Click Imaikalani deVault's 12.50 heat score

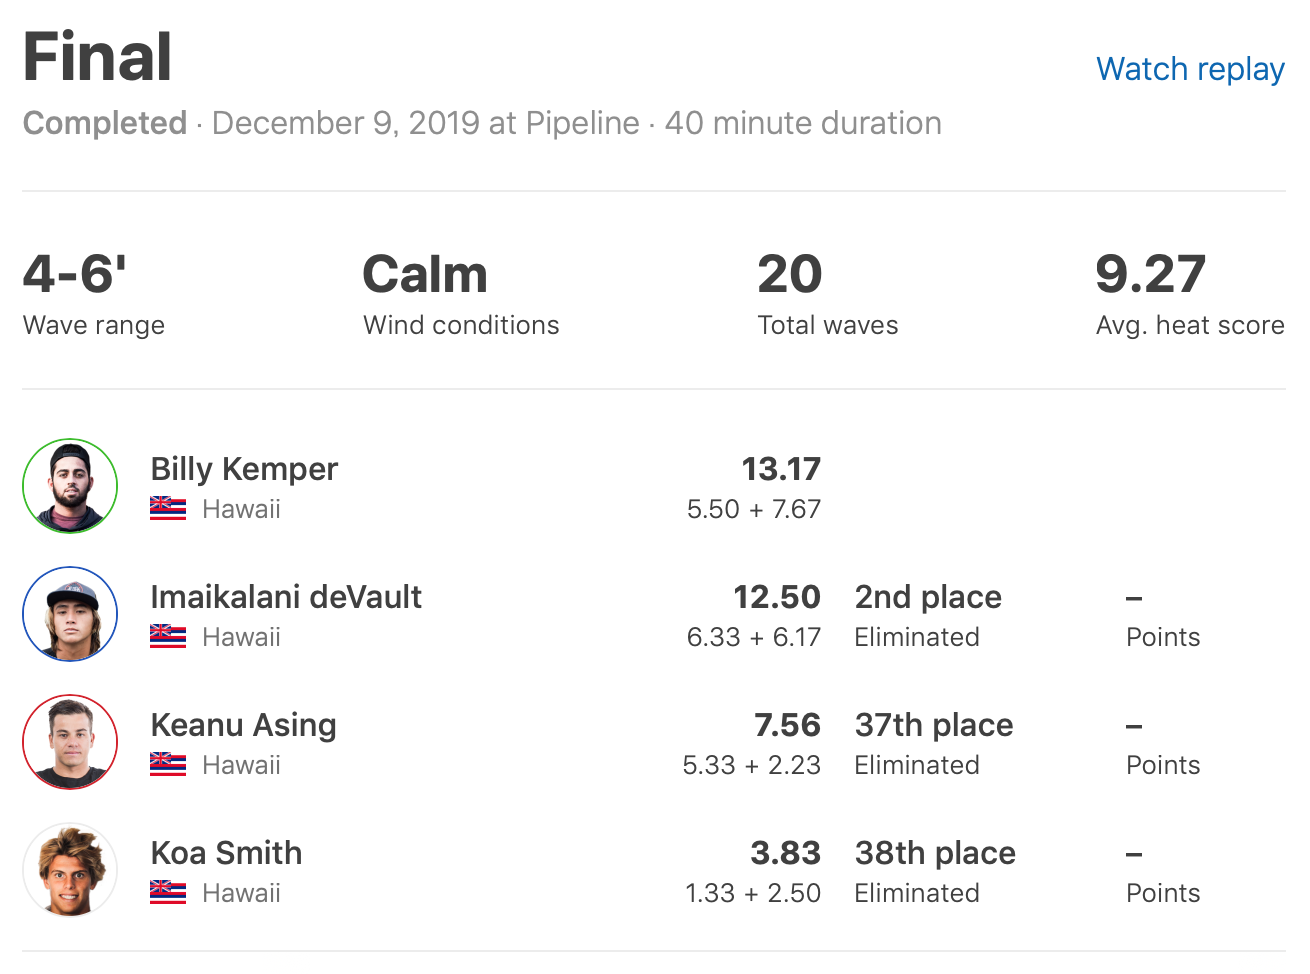tap(777, 597)
